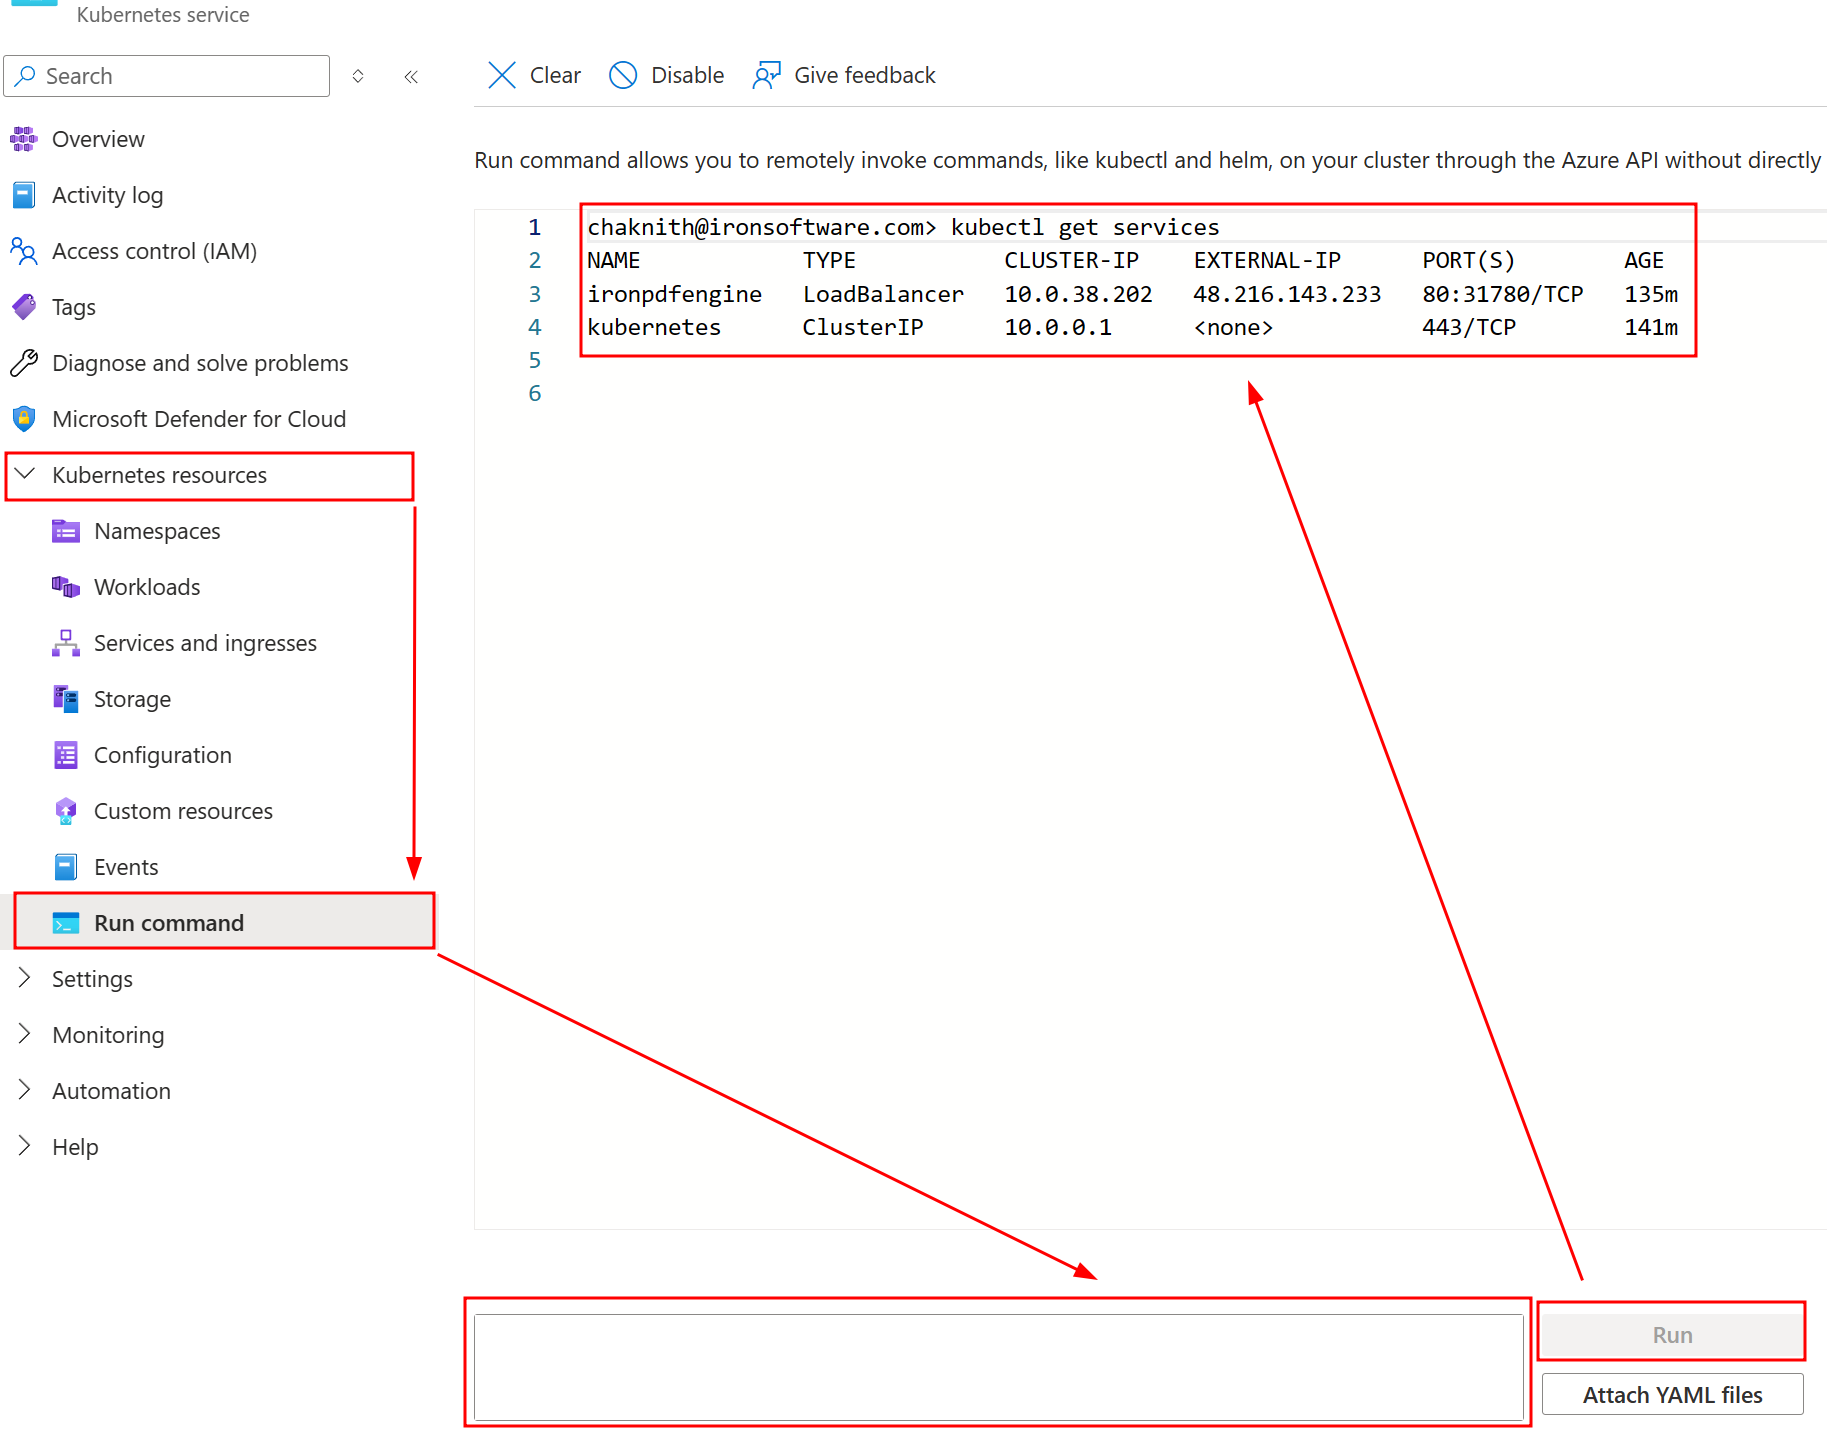Image resolution: width=1827 pixels, height=1433 pixels.
Task: Click the search magnifier icon
Action: 26,76
